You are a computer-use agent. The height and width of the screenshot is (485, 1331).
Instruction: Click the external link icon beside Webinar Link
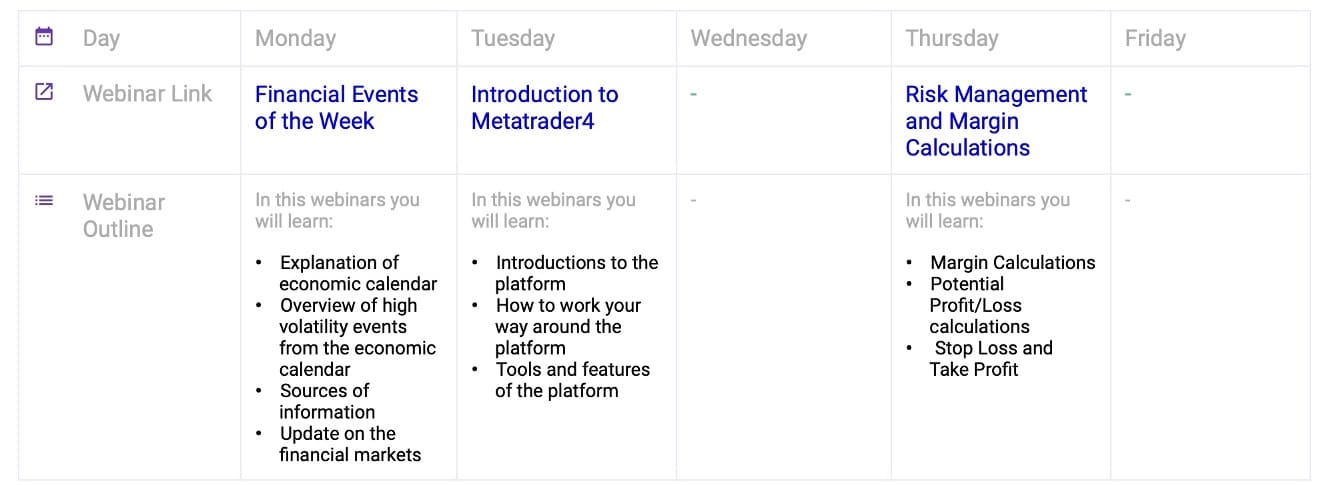pos(44,92)
